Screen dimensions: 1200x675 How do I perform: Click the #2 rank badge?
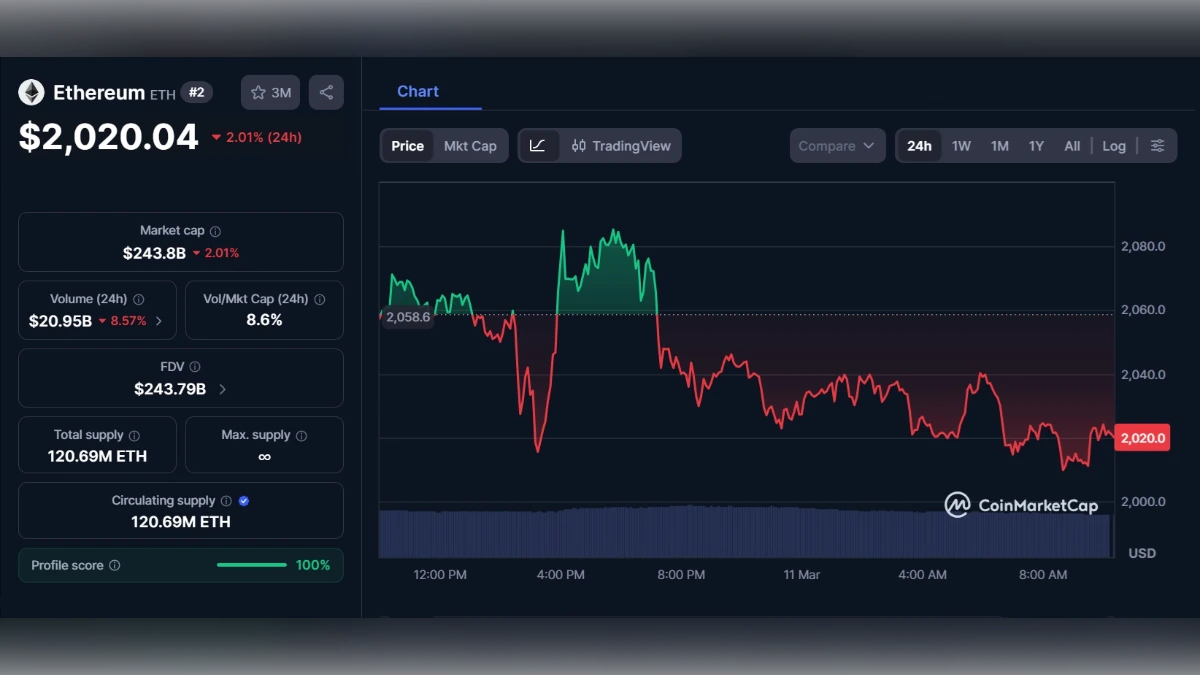pos(196,92)
